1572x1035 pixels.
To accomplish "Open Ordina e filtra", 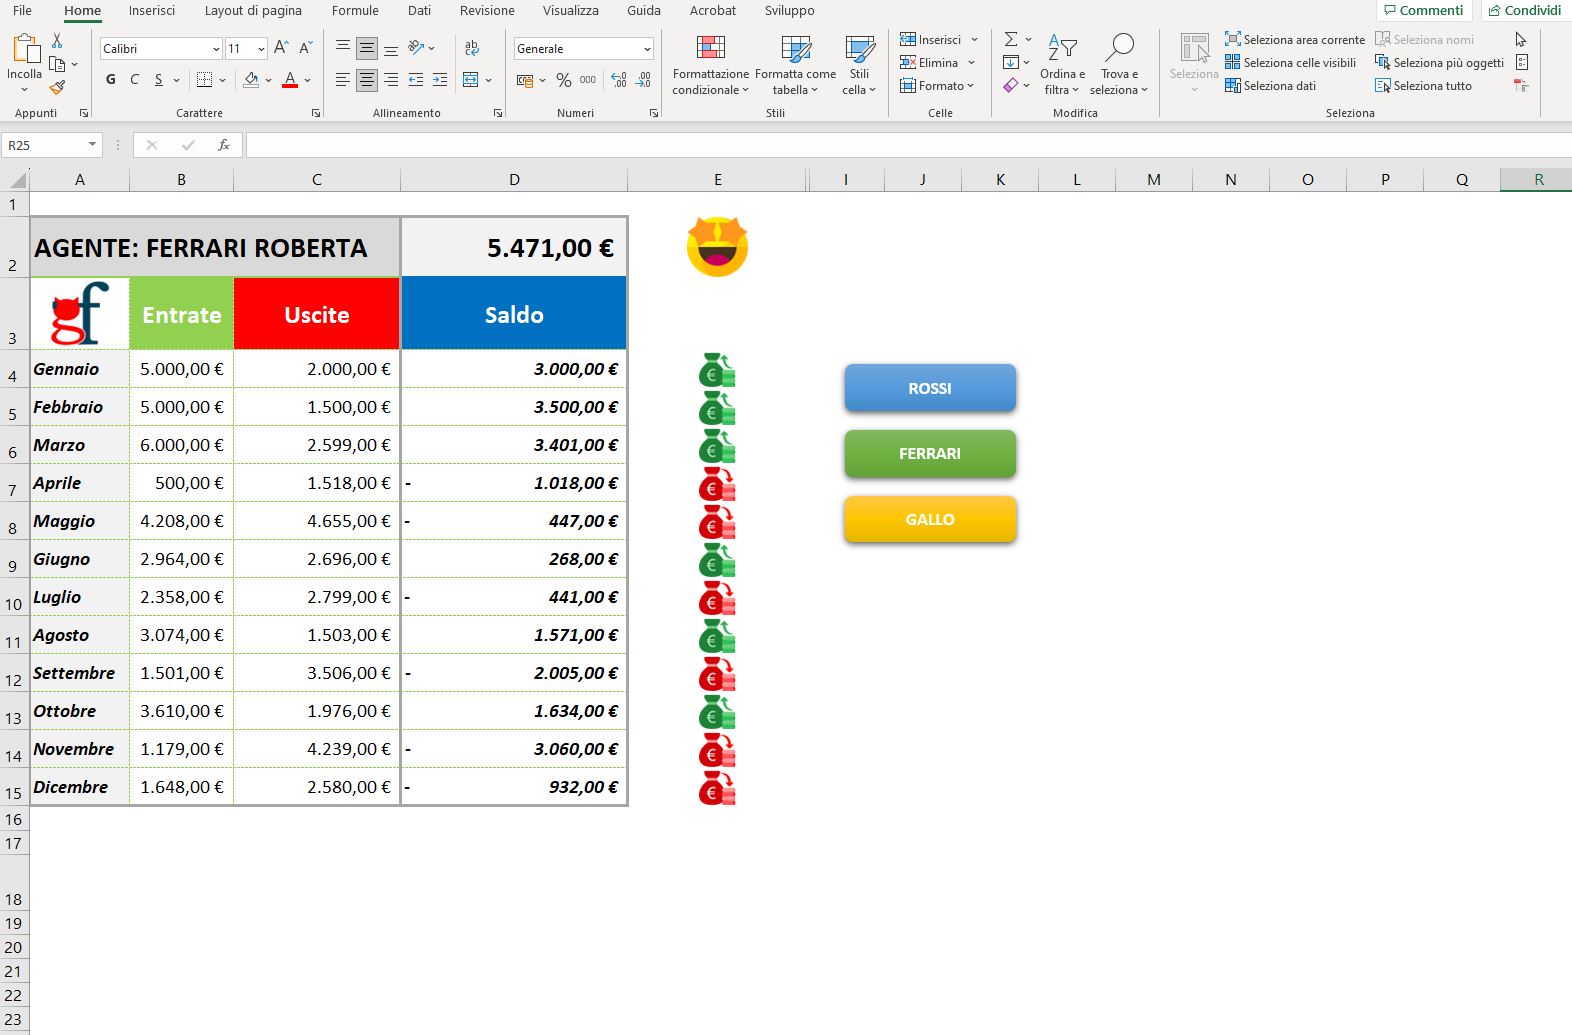I will coord(1062,64).
